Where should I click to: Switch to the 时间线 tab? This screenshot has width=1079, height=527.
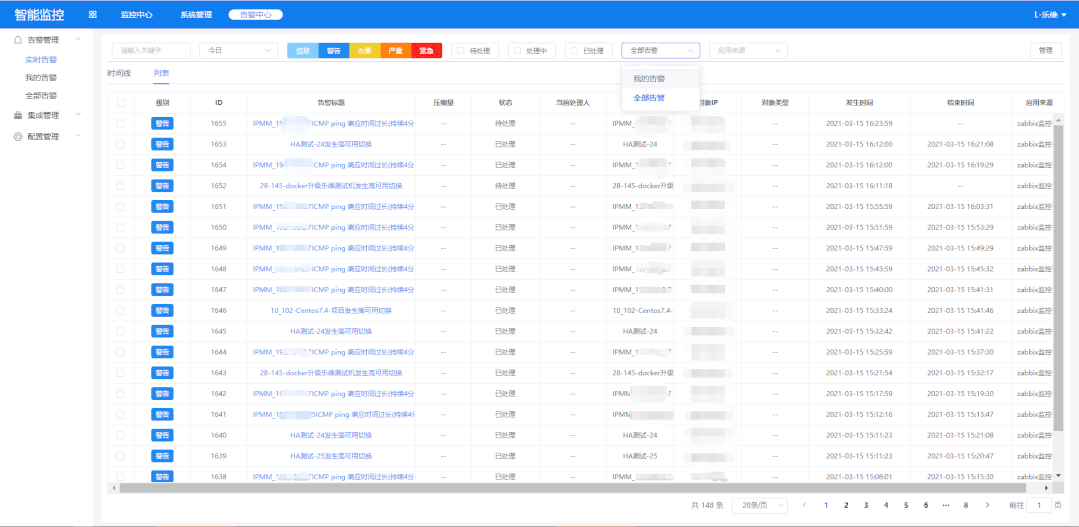pos(119,72)
